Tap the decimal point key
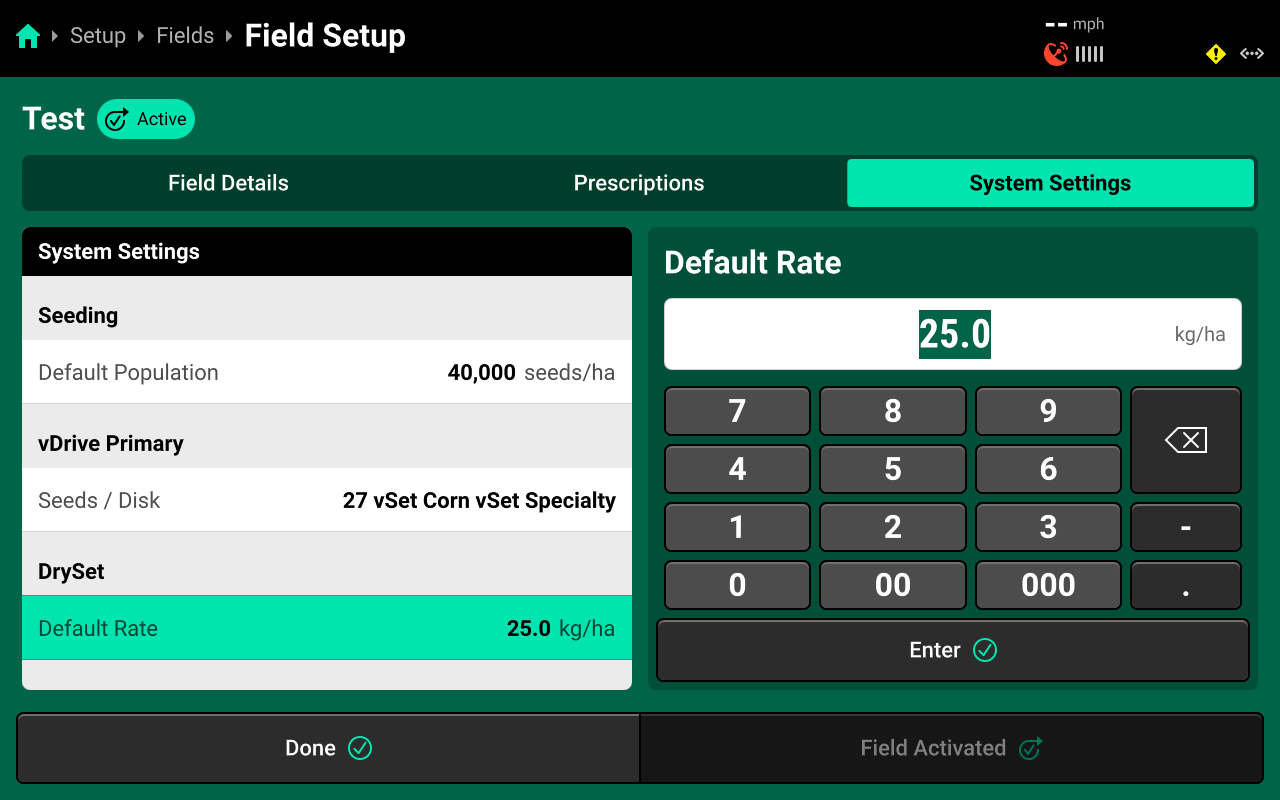1280x800 pixels. click(1186, 585)
